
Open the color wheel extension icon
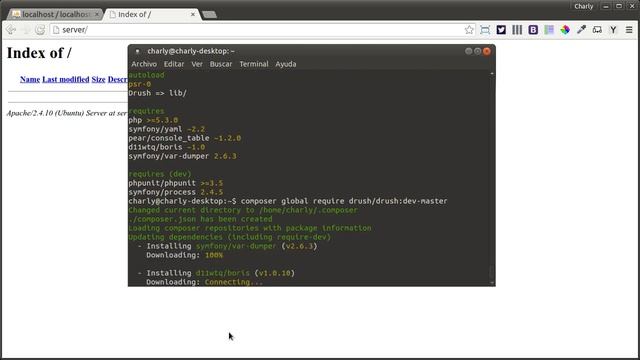[565, 30]
